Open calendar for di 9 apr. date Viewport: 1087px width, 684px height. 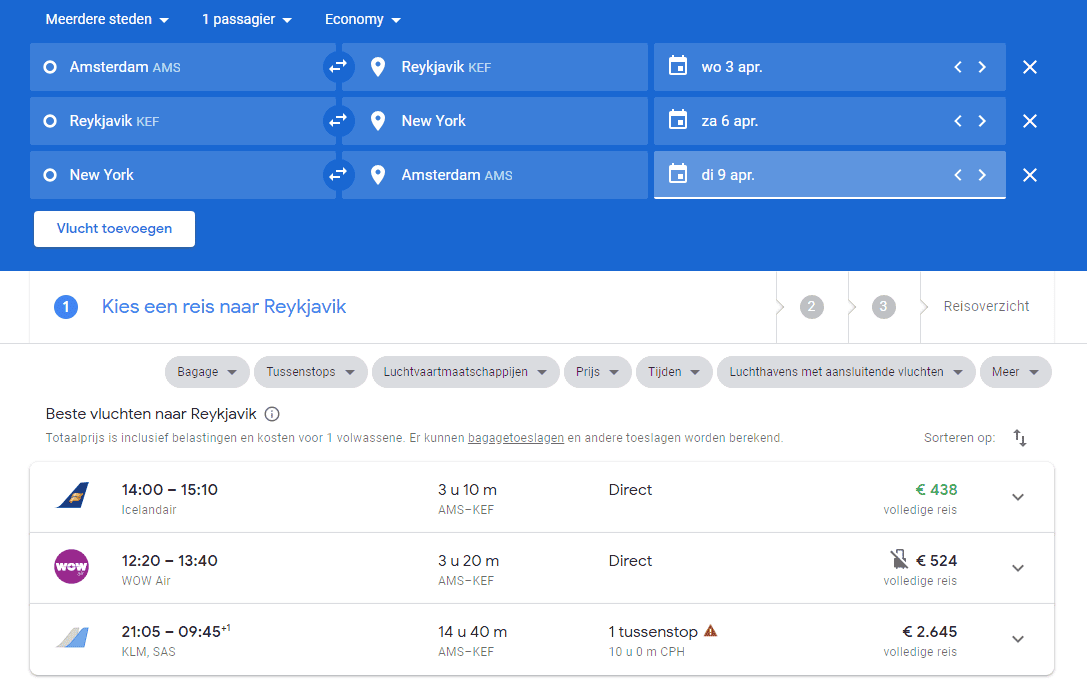point(678,175)
